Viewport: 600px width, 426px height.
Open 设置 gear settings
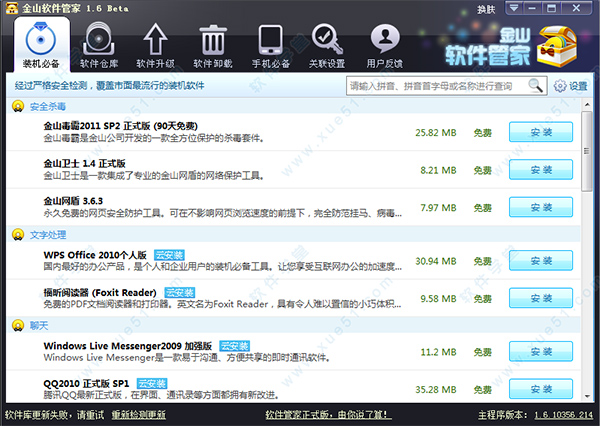coord(571,86)
